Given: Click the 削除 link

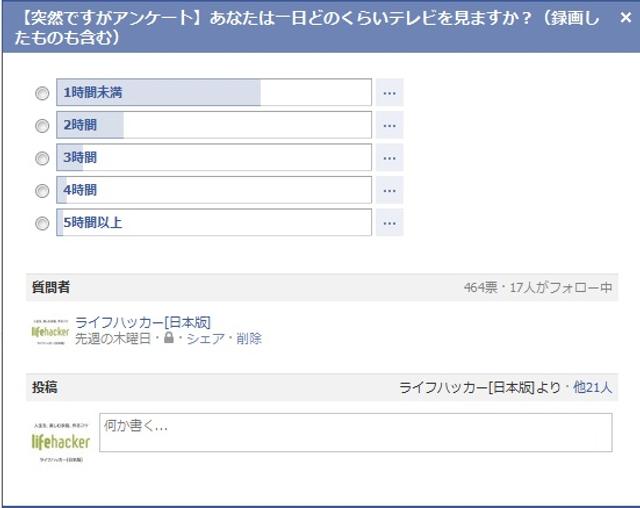Looking at the screenshot, I should (x=249, y=339).
